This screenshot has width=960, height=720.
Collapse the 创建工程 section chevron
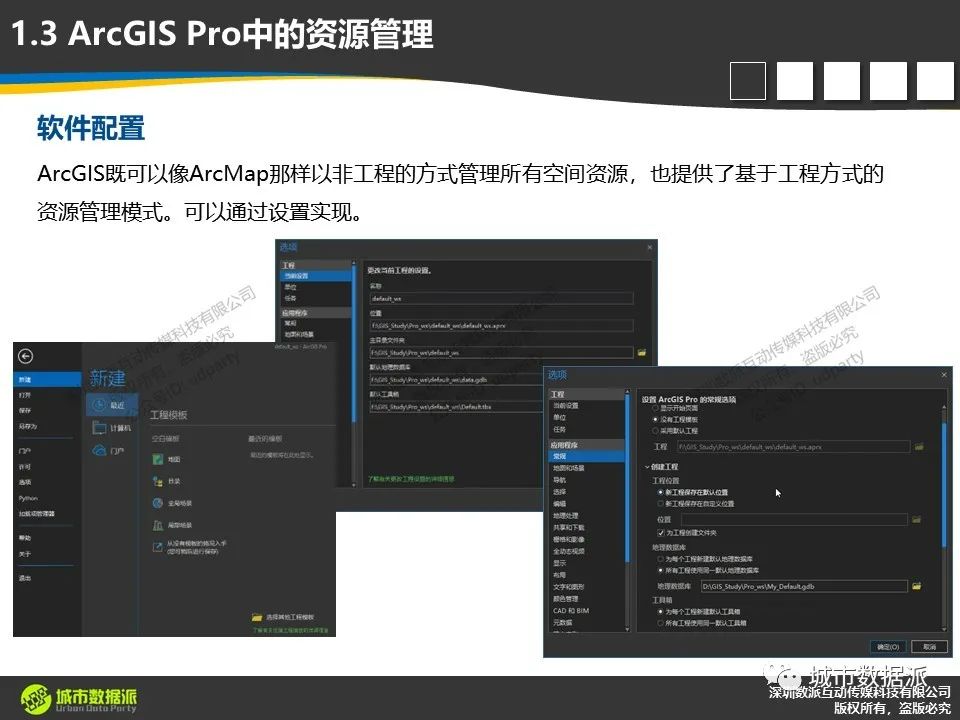click(x=647, y=467)
